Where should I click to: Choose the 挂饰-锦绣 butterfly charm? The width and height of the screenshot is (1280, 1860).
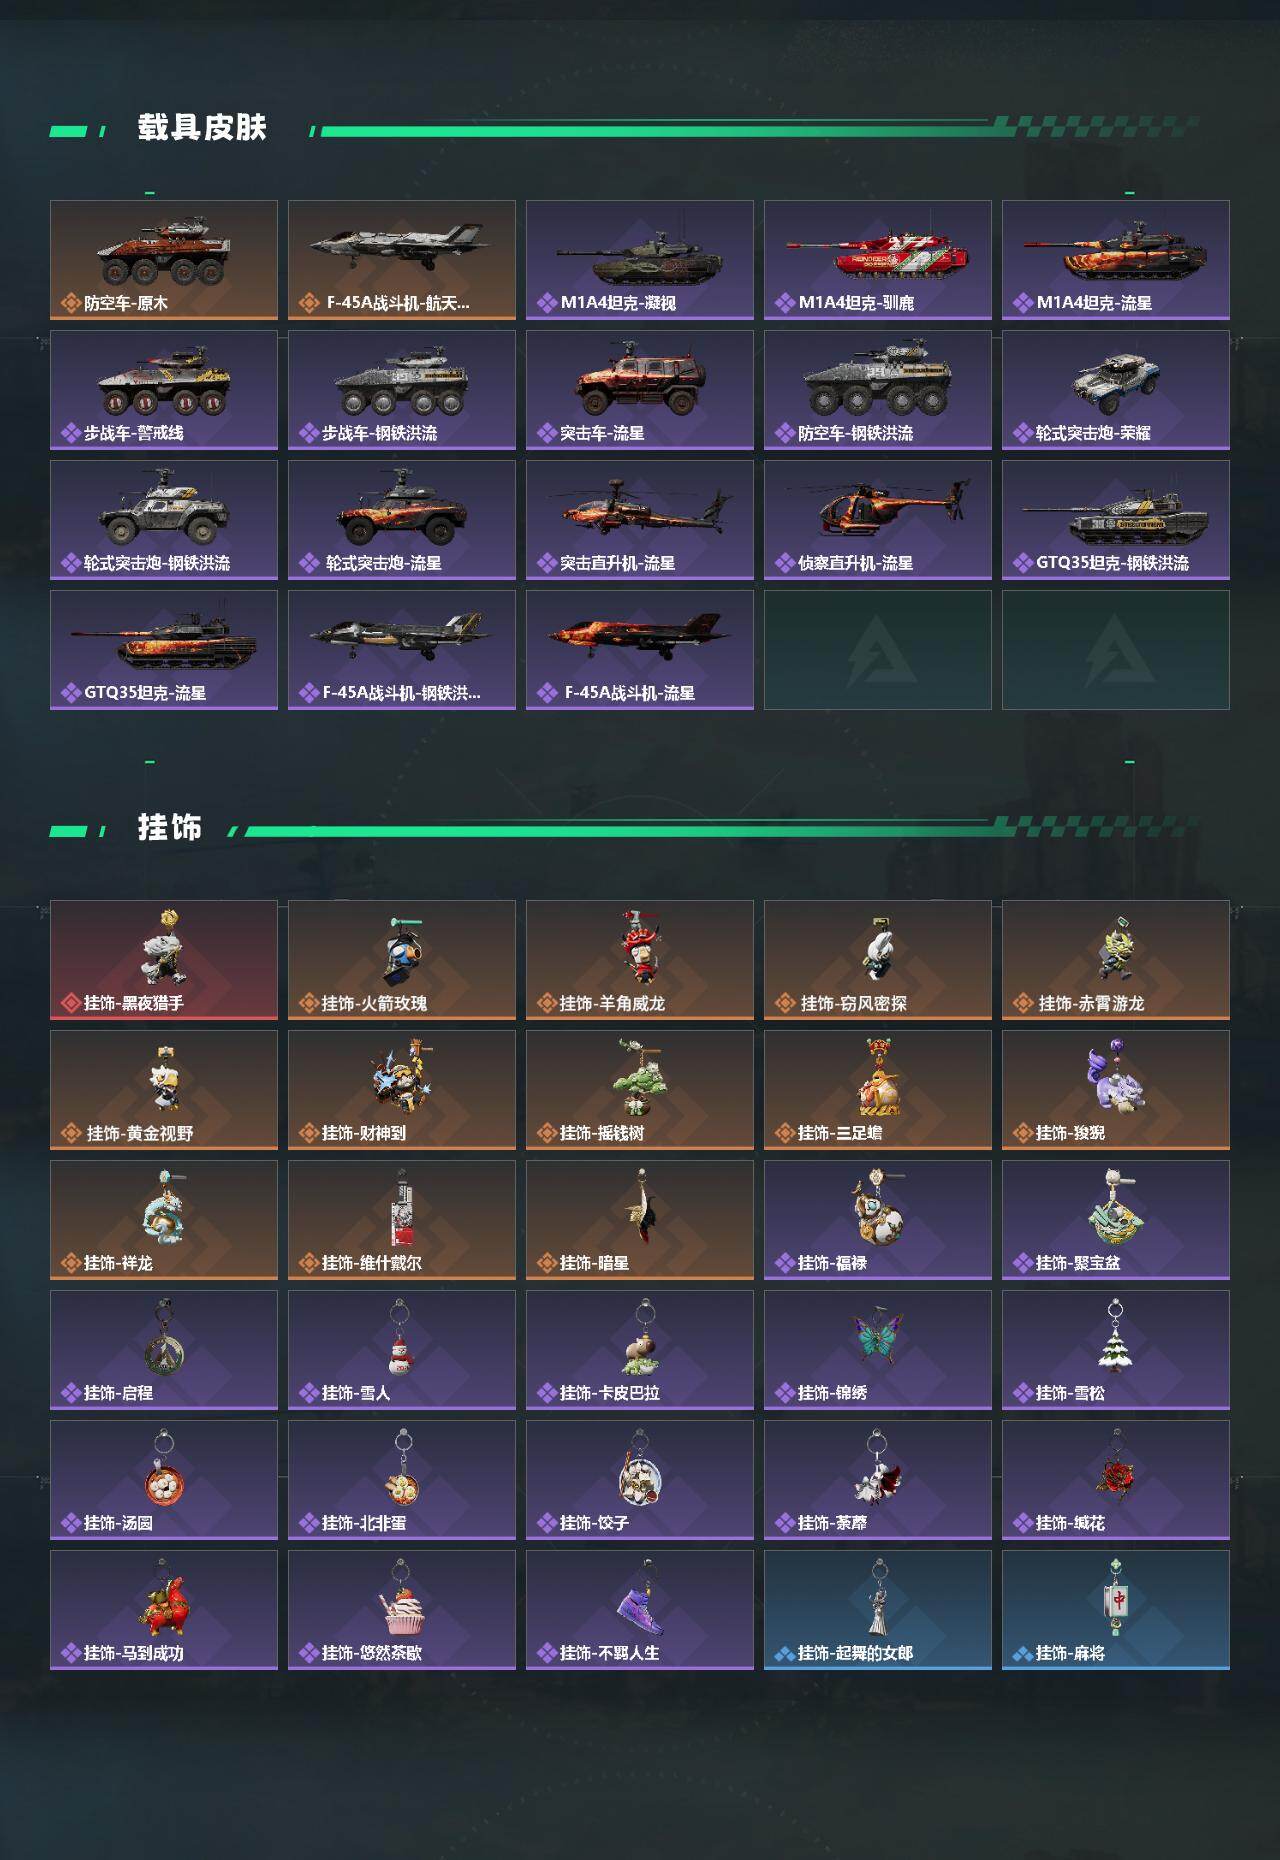[x=878, y=1350]
